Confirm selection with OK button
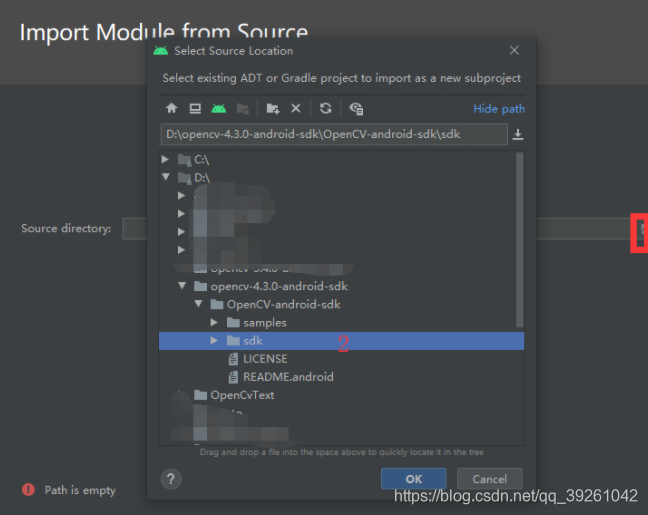 413,479
